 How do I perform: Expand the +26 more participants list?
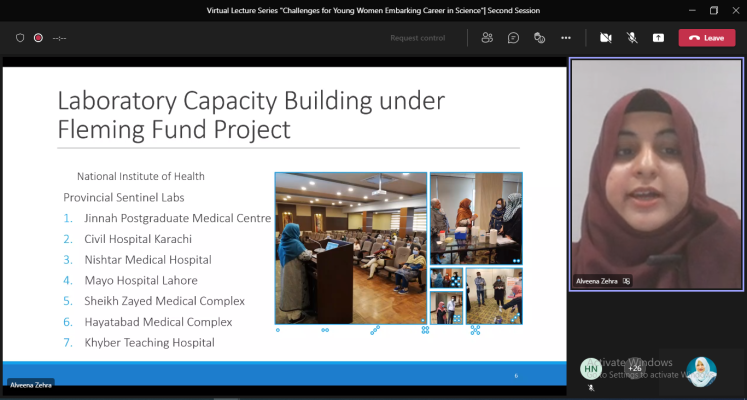(x=634, y=368)
